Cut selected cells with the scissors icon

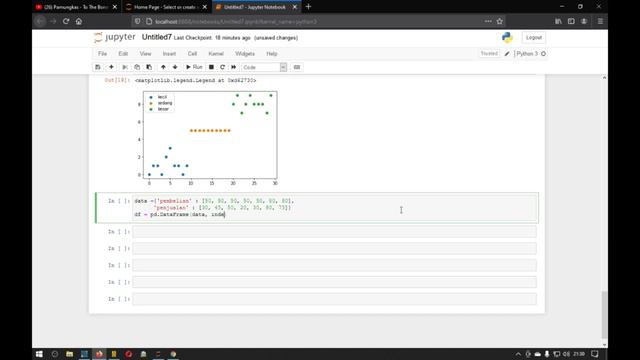pyautogui.click(x=125, y=67)
